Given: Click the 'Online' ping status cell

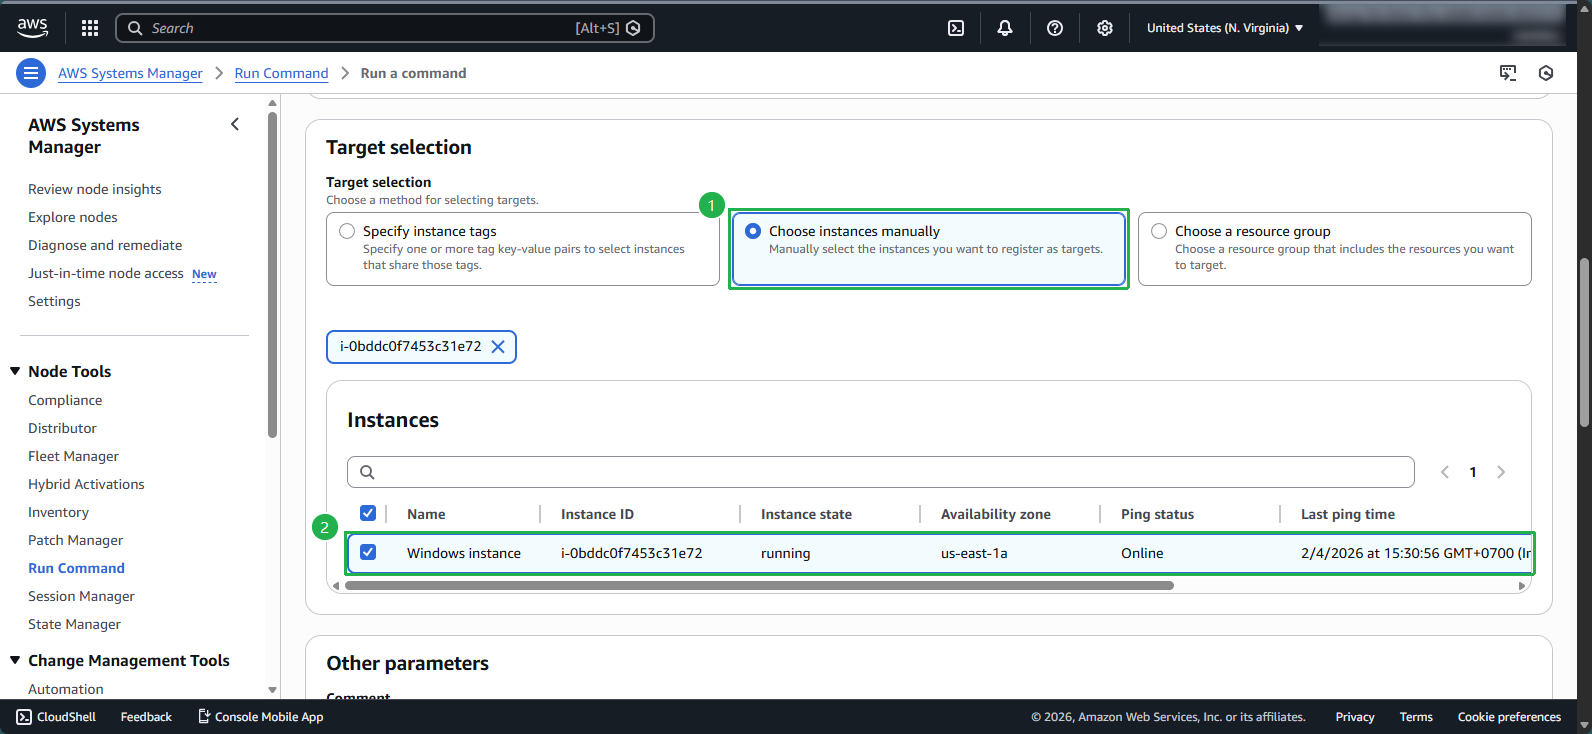Looking at the screenshot, I should pos(1142,553).
